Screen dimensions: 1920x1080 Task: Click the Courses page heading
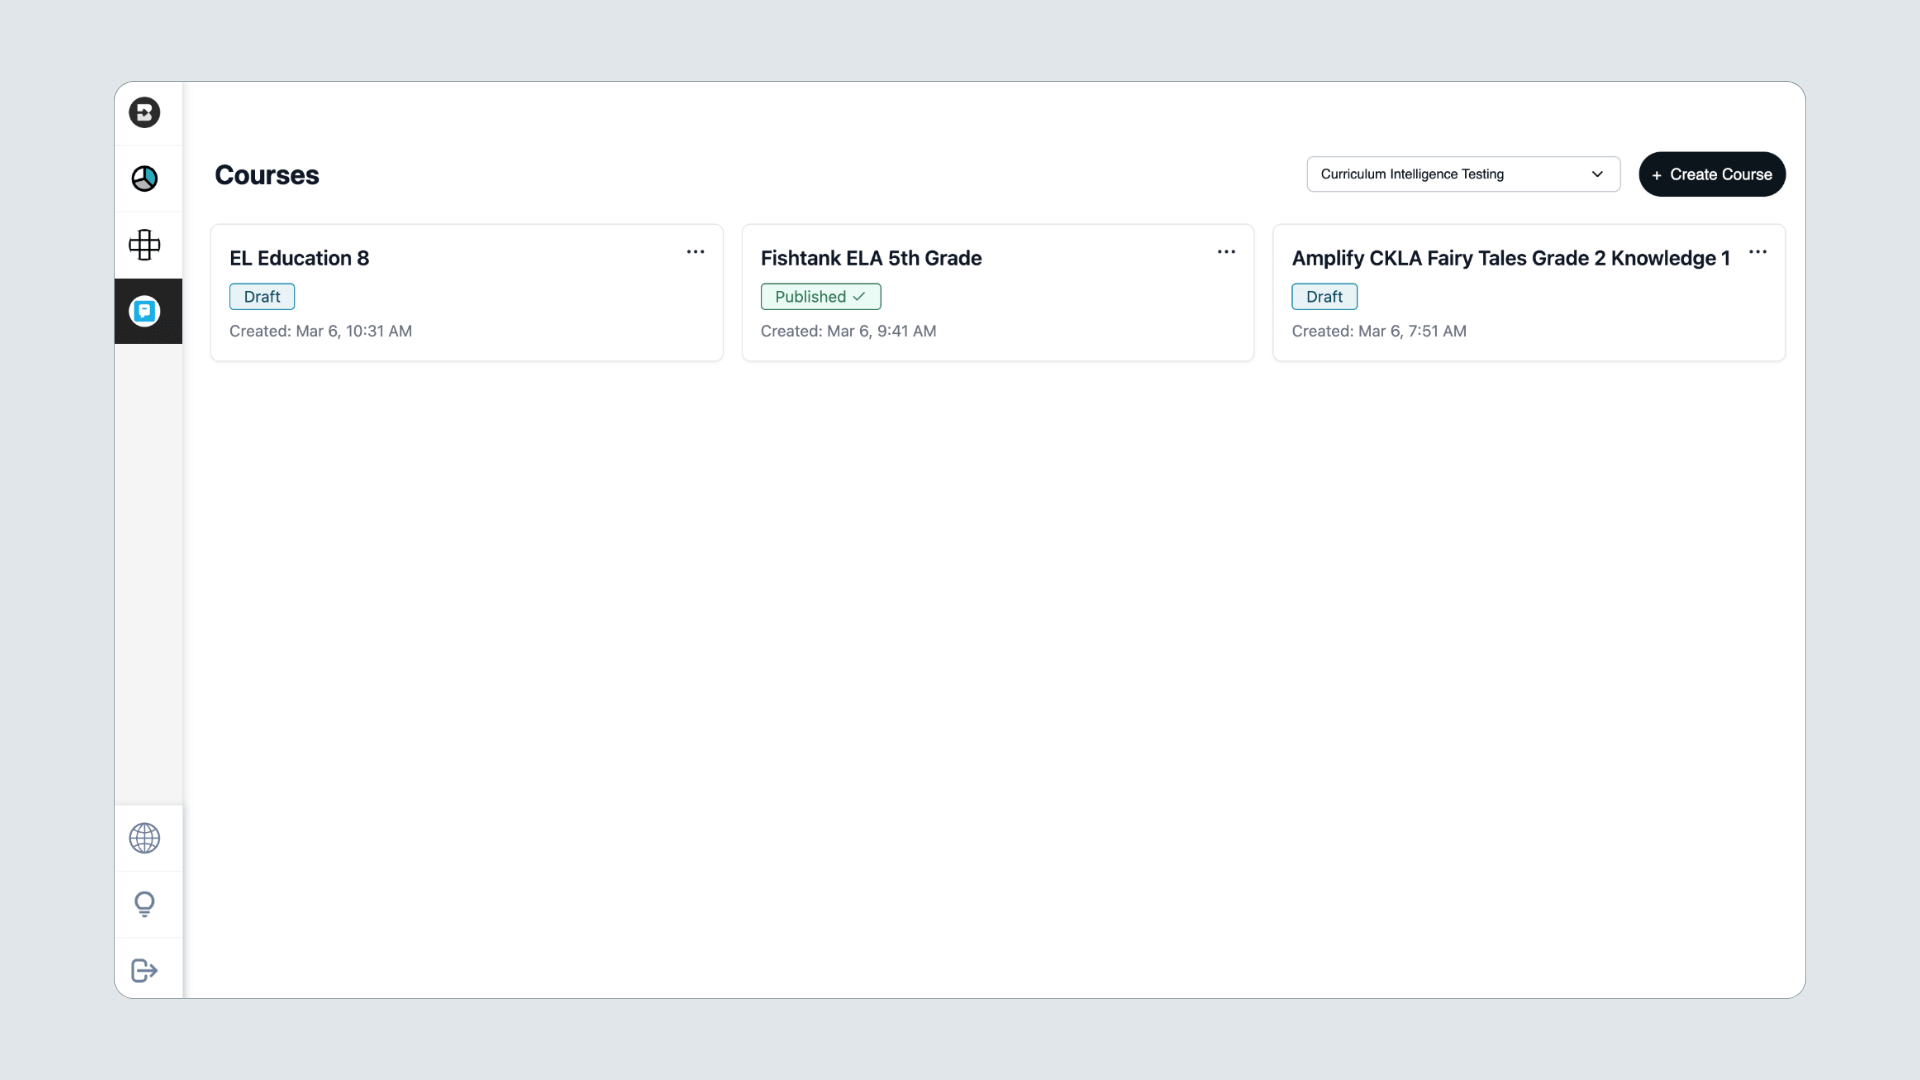[267, 175]
